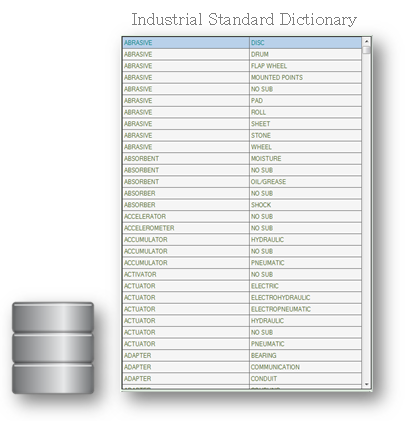
Task: Select the ABRASIVE cell in the DISC row
Action: 186,43
